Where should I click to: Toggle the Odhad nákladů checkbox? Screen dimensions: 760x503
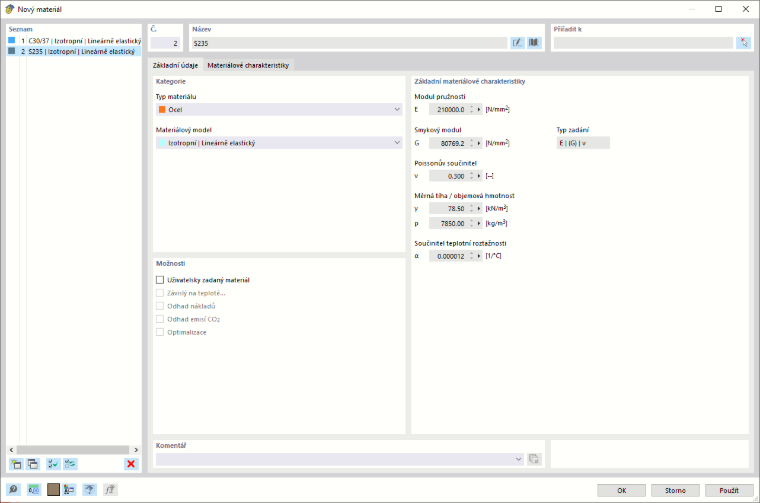[160, 306]
